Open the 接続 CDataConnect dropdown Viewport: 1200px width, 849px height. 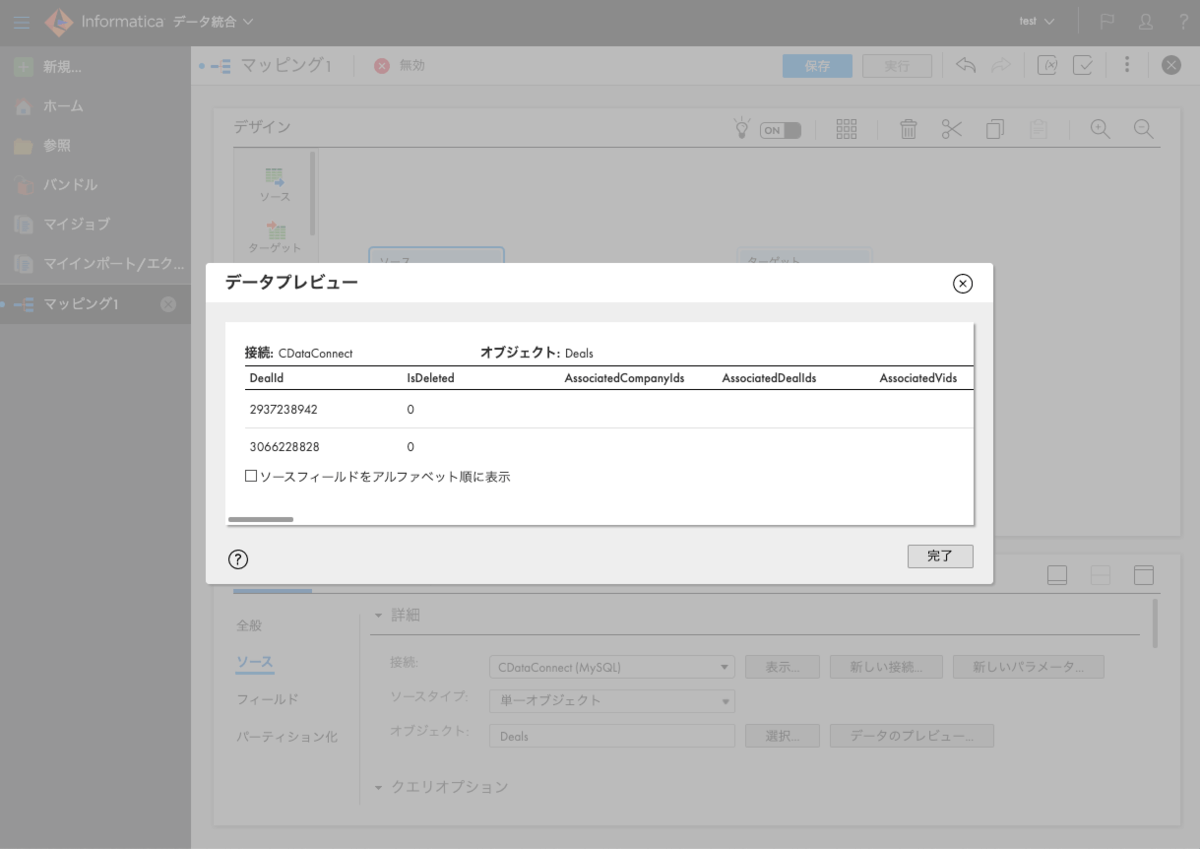(612, 667)
